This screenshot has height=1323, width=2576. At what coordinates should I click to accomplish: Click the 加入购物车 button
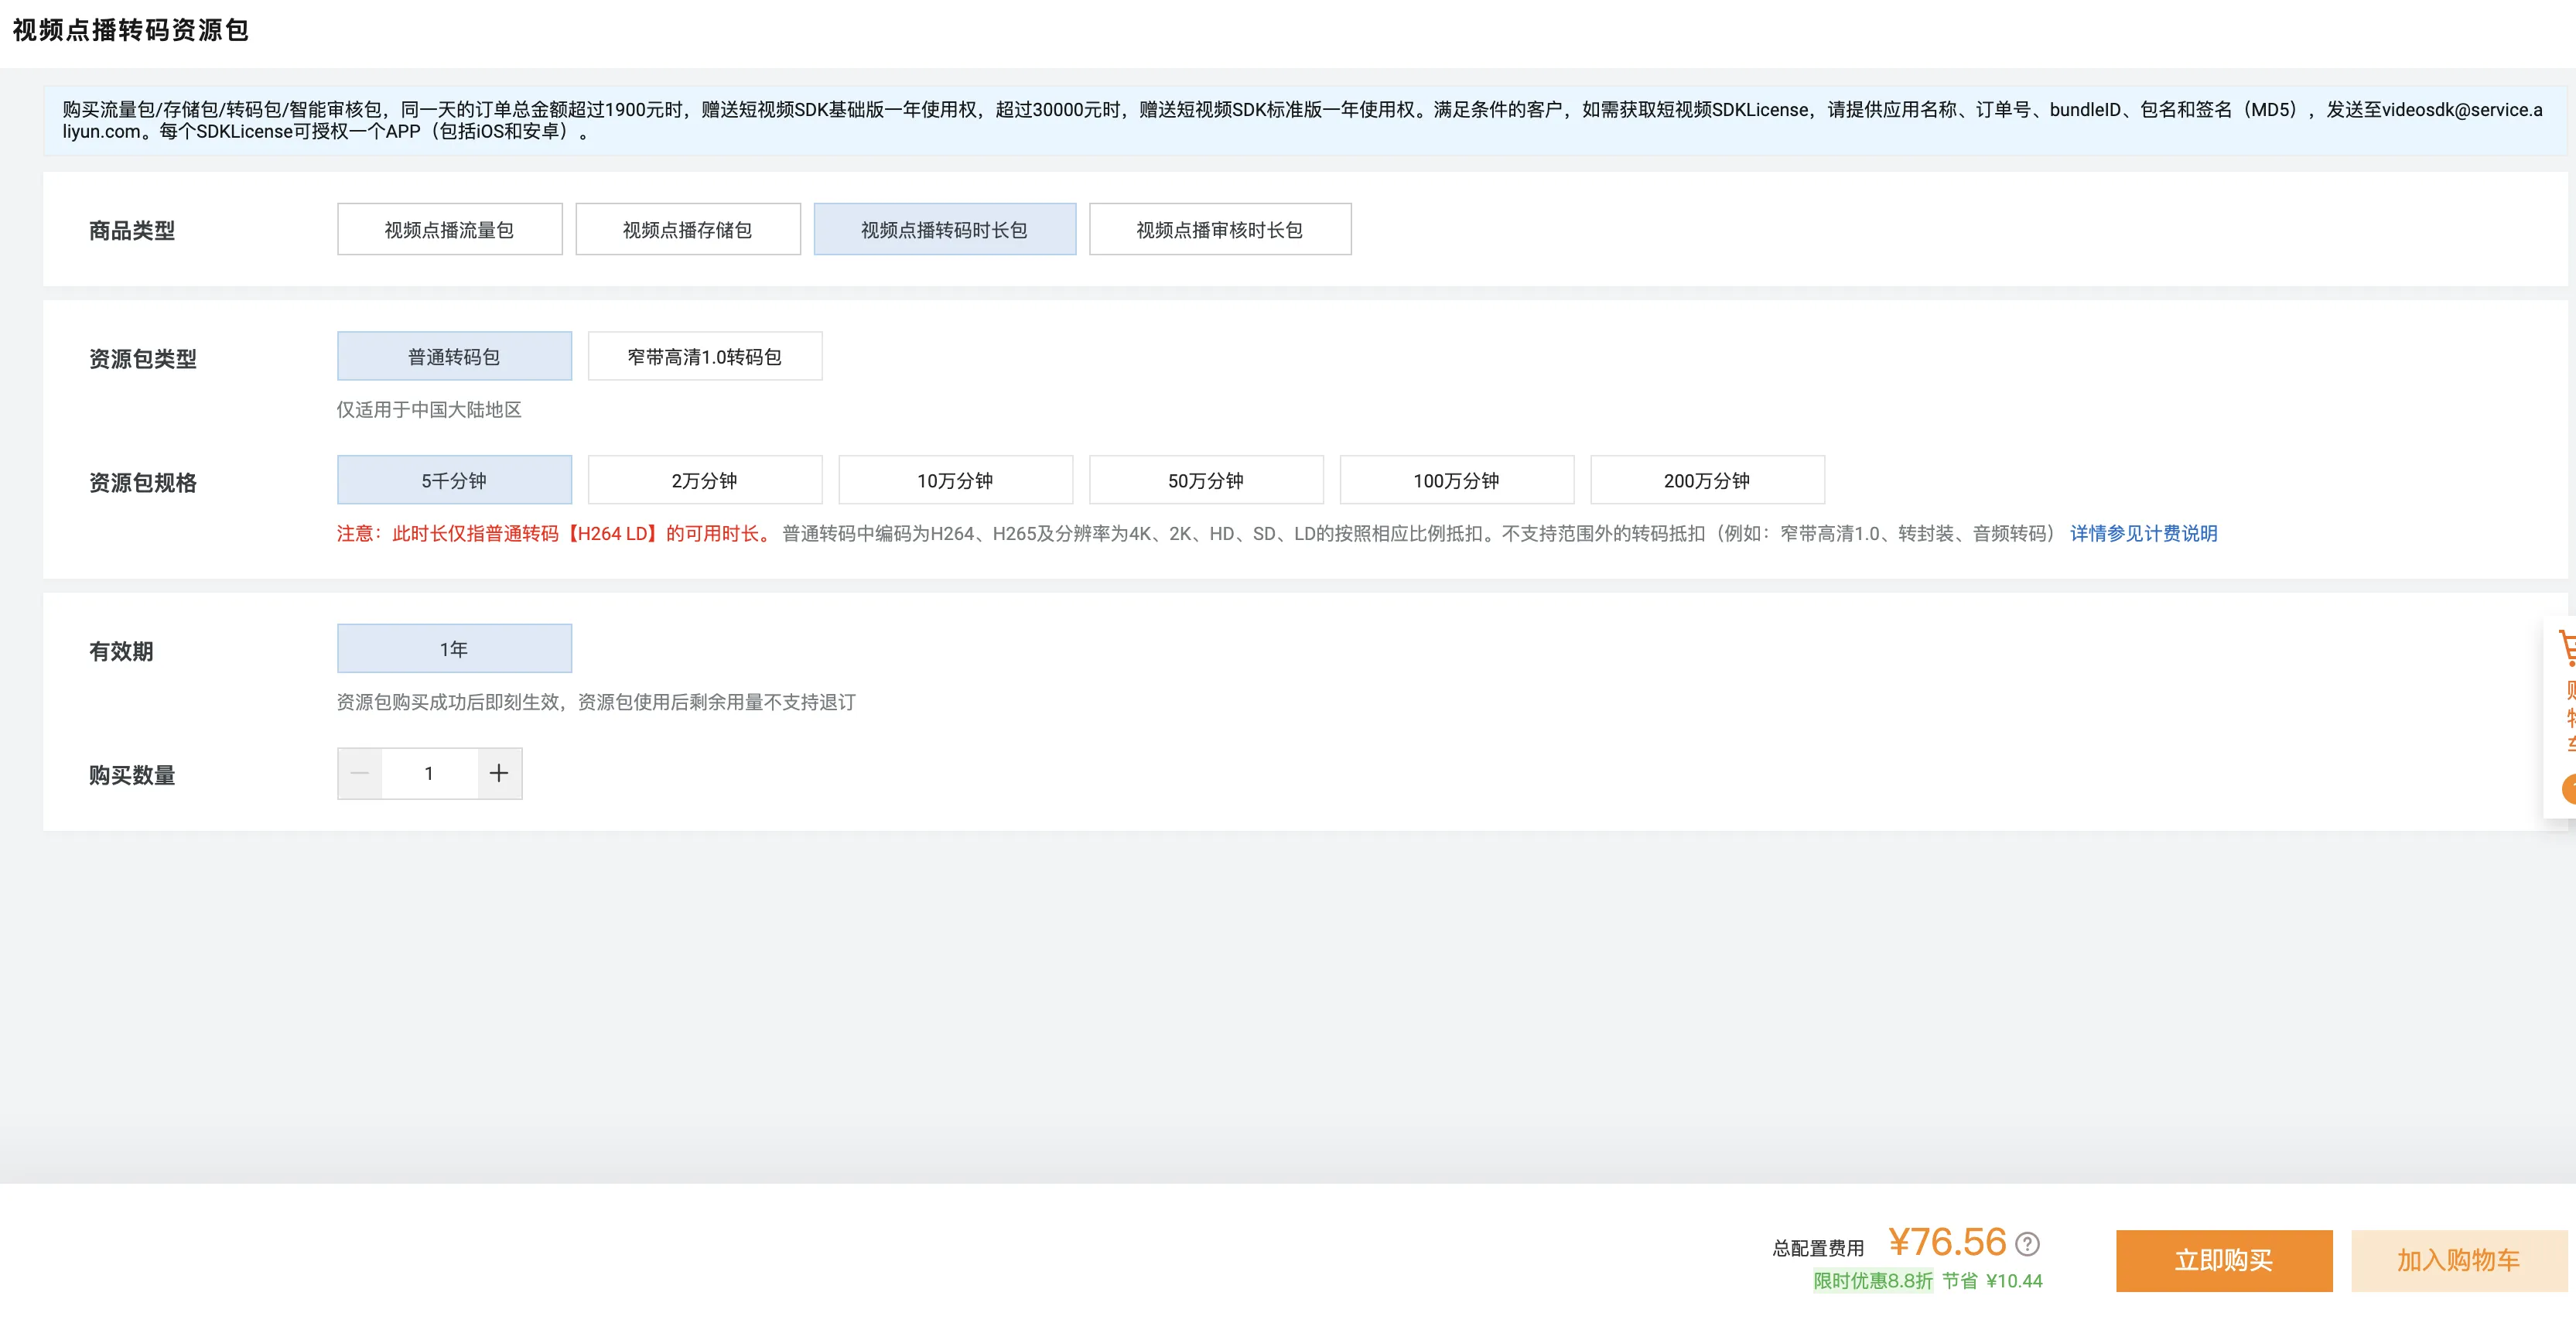pos(2458,1260)
